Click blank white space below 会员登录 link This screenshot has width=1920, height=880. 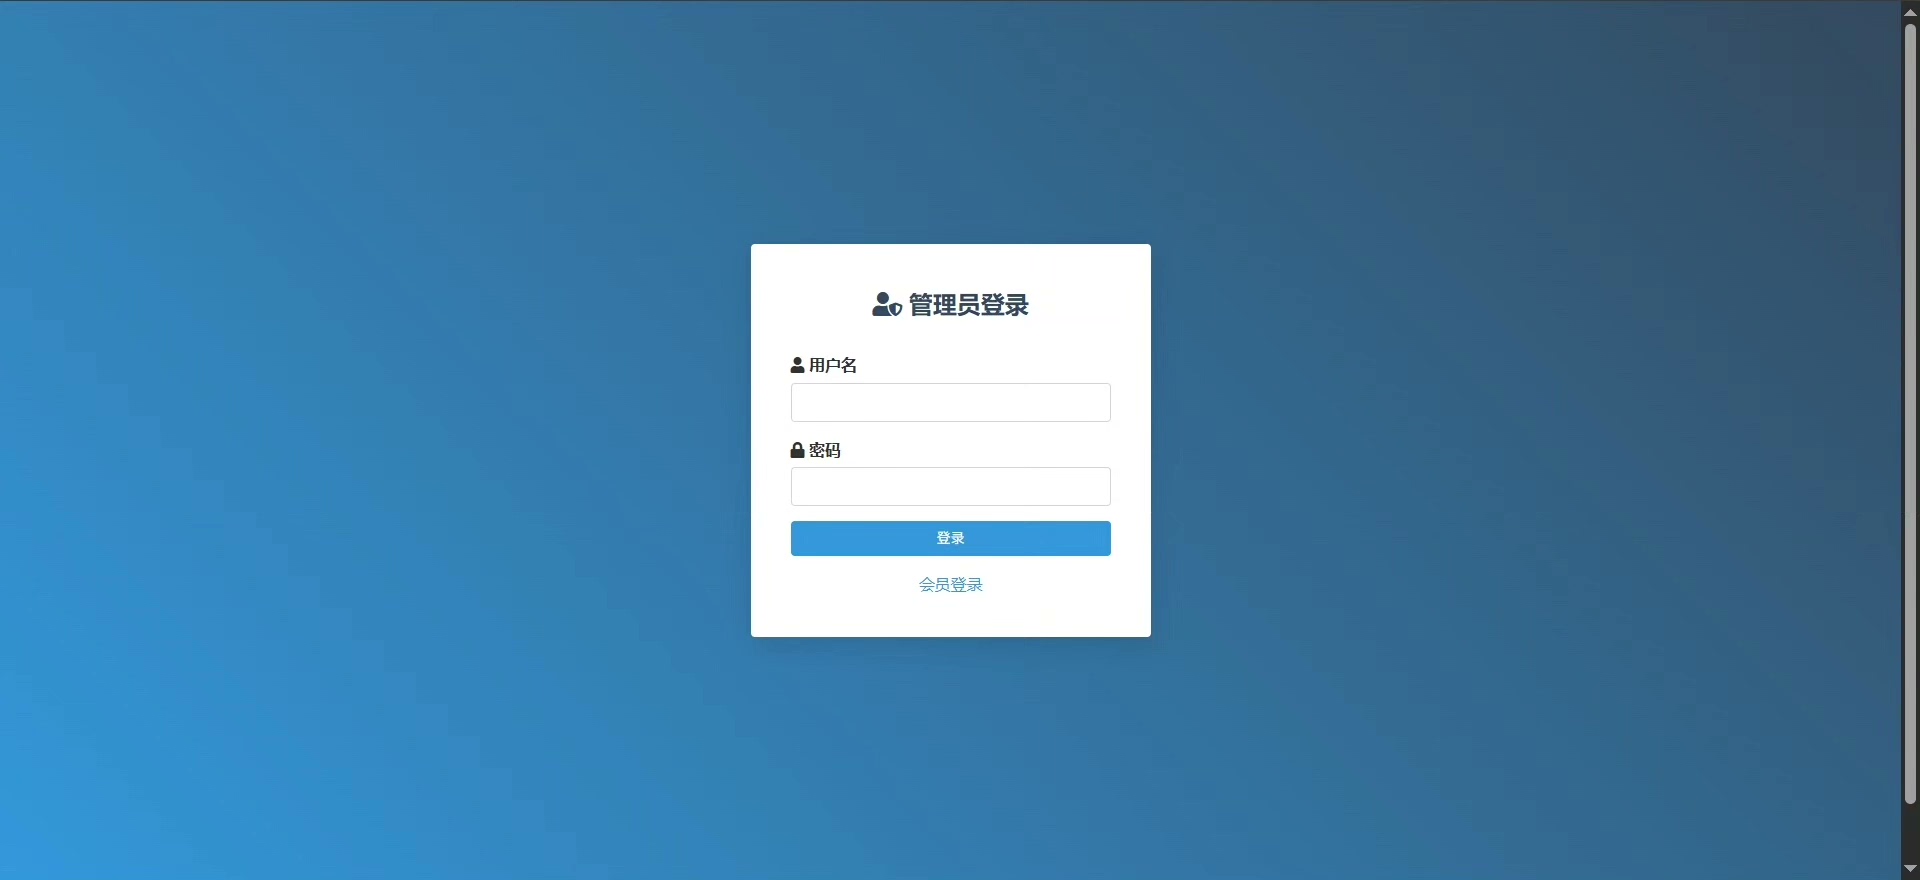[x=951, y=616]
